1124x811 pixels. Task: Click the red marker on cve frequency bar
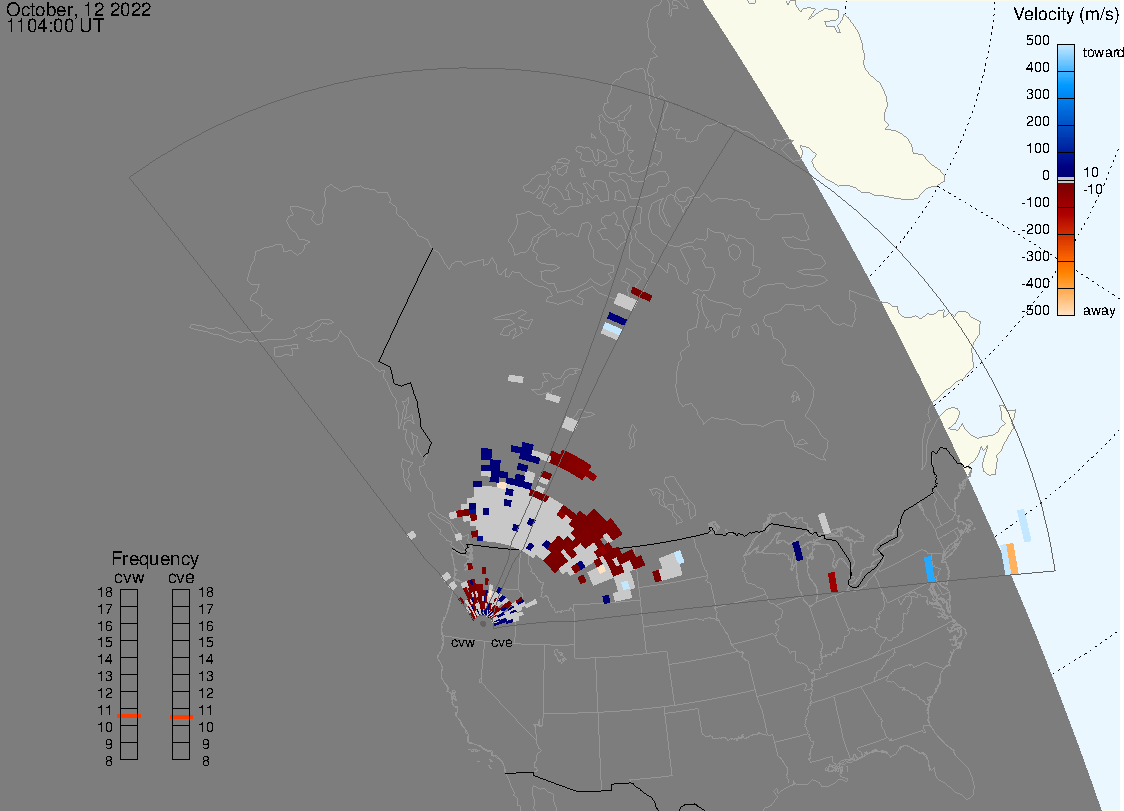(181, 717)
